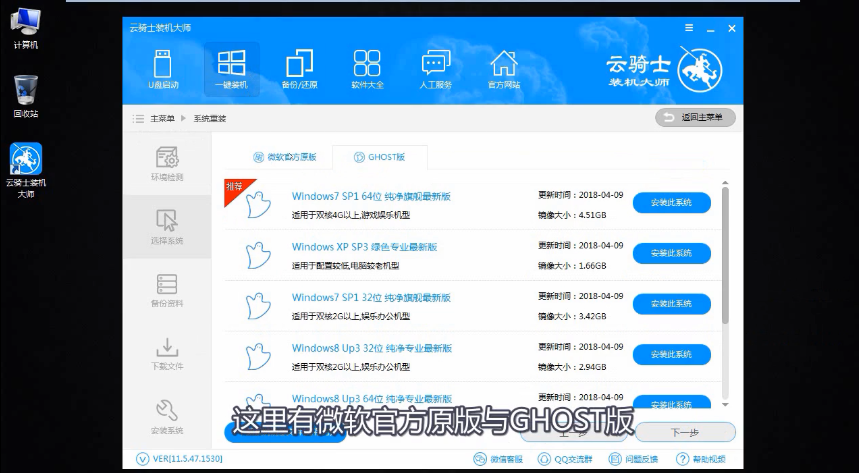The image size is (859, 473).
Task: Install the Windows8 Up3 32位 system
Action: [x=672, y=355]
